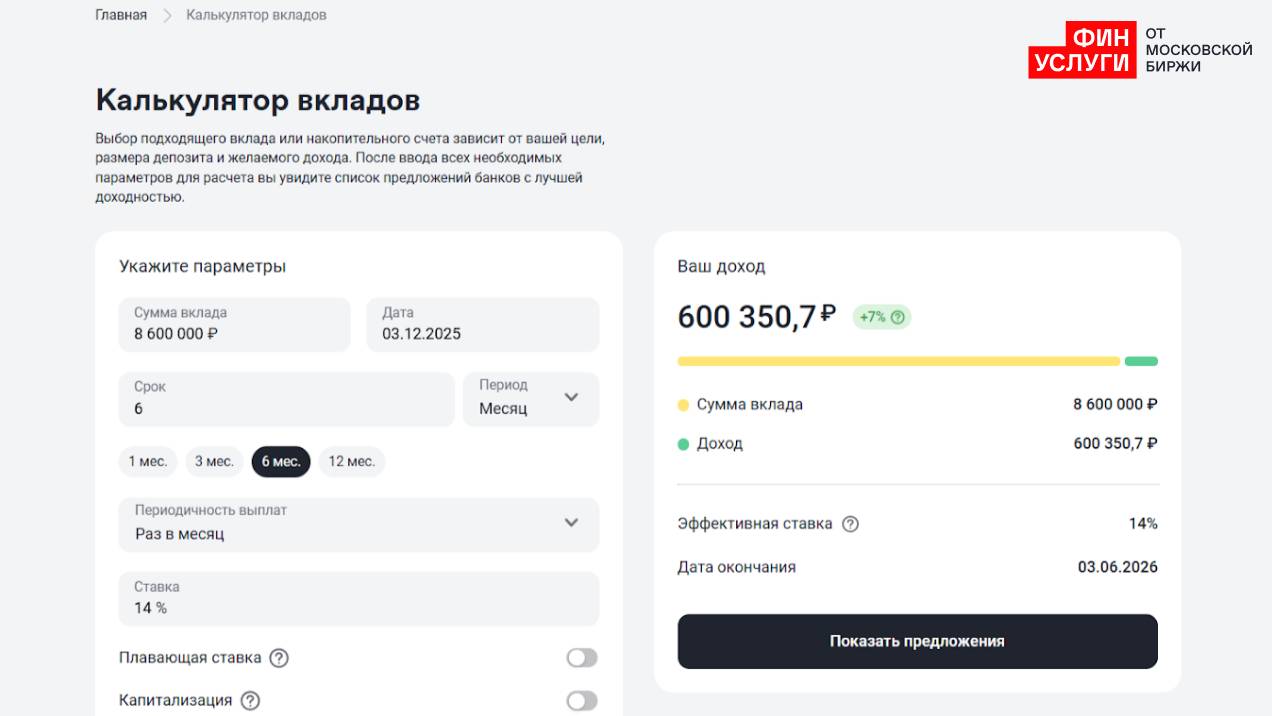Edit the Ставка percentage field
Image resolution: width=1272 pixels, height=716 pixels.
coord(358,598)
